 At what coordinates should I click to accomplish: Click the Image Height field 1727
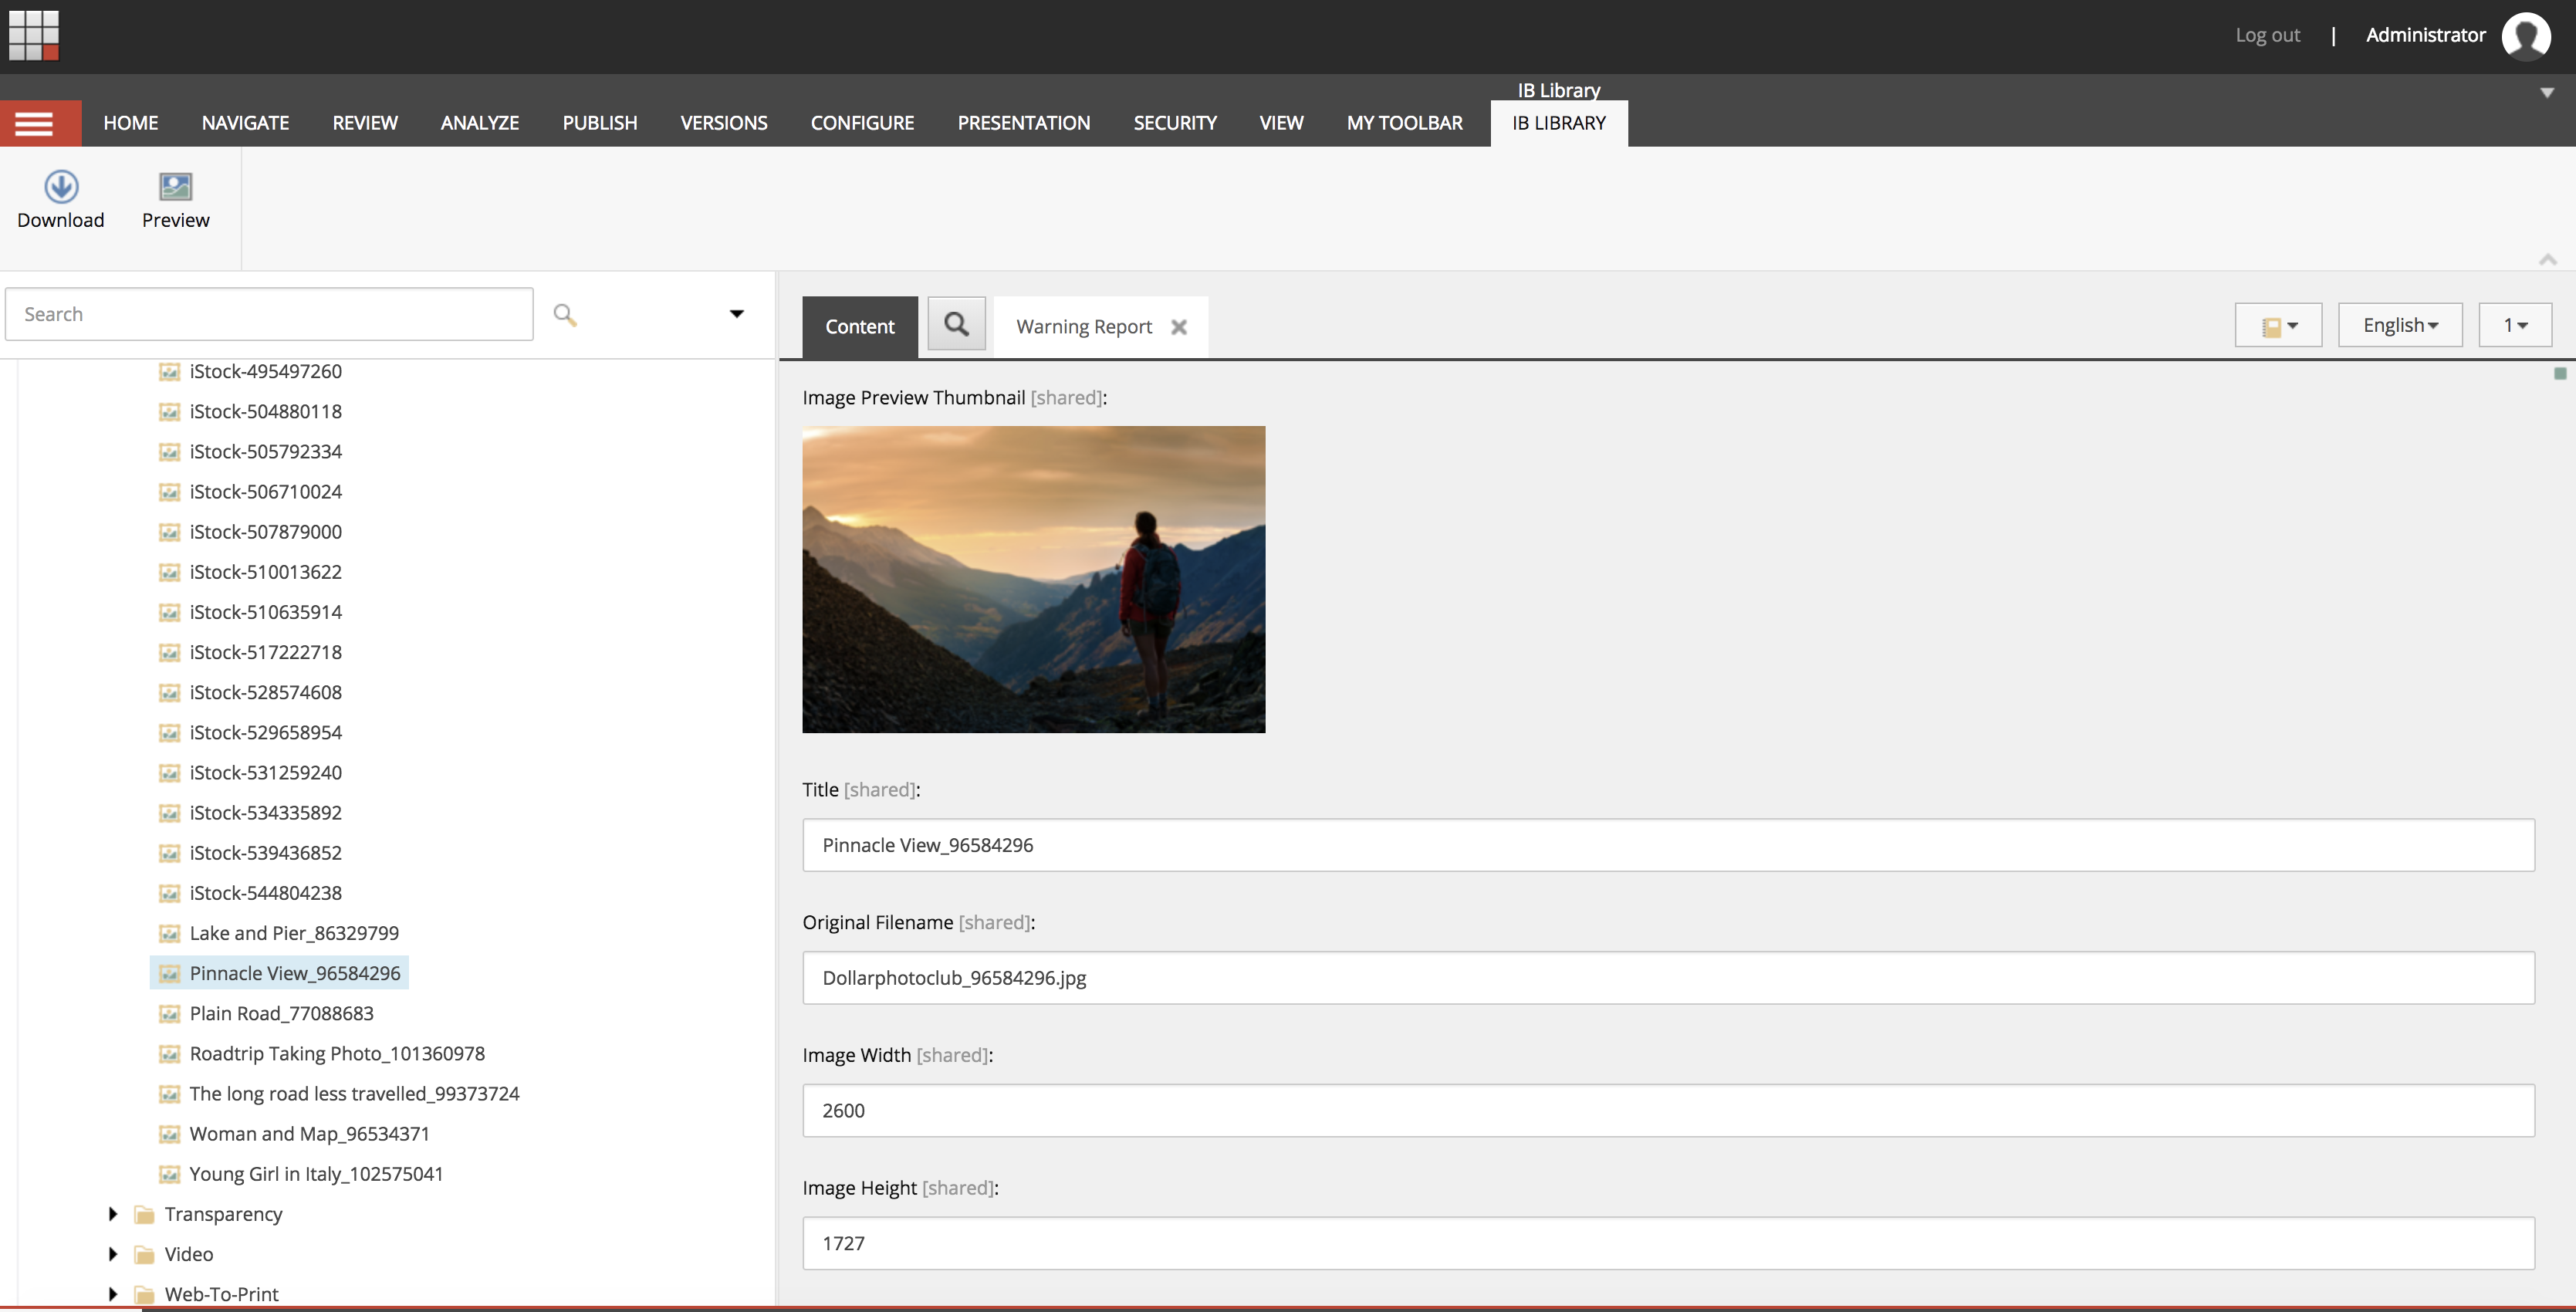click(x=1668, y=1243)
